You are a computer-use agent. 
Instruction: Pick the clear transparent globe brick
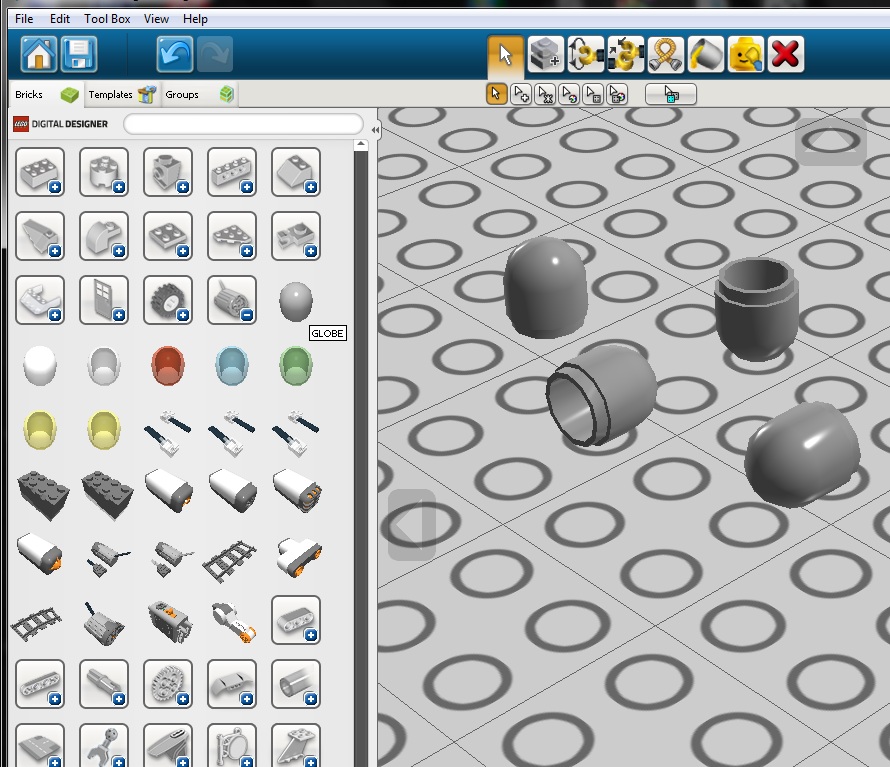104,366
